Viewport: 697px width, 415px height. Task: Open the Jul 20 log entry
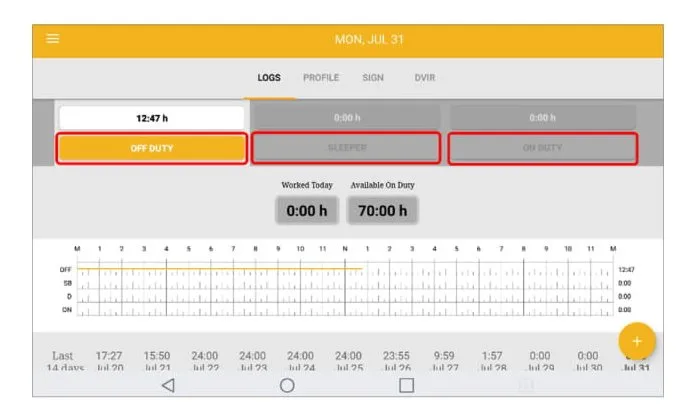[x=109, y=361]
